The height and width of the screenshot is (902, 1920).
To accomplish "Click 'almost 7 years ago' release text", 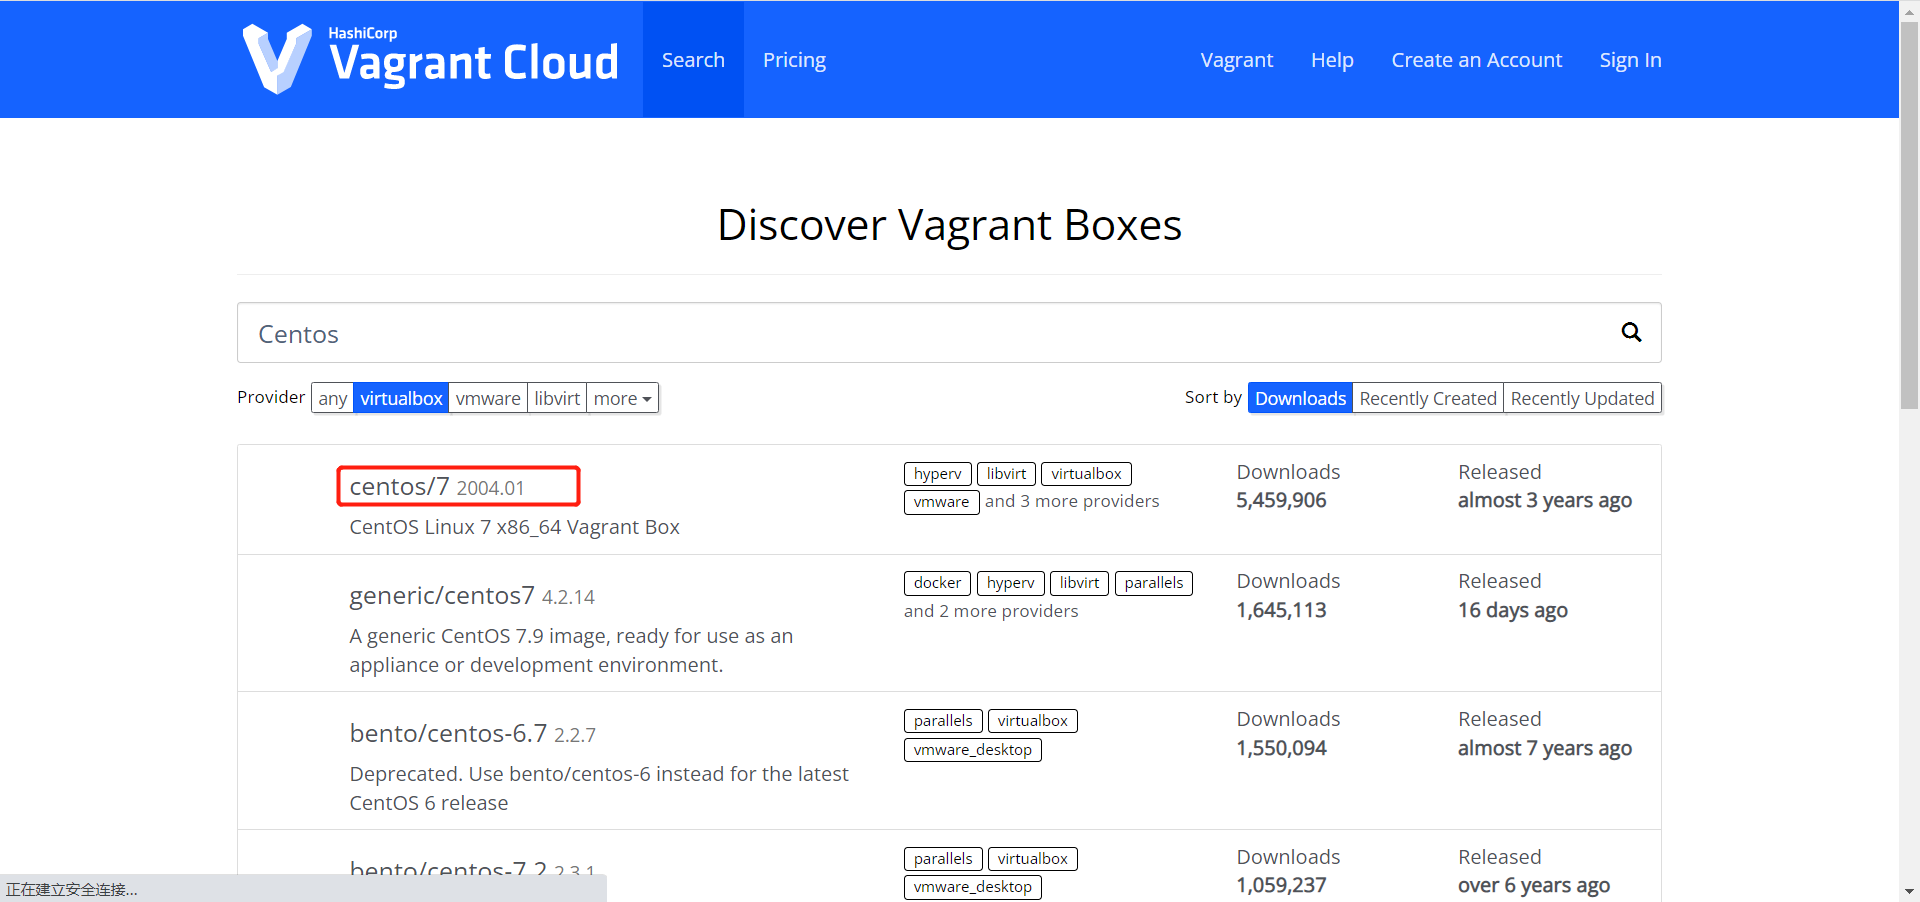I will click(x=1545, y=748).
